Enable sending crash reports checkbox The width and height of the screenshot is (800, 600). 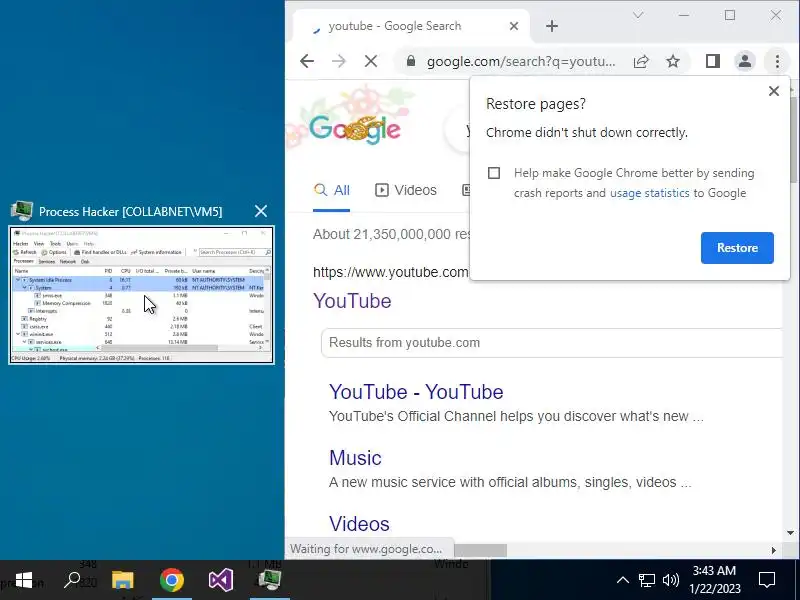(494, 173)
